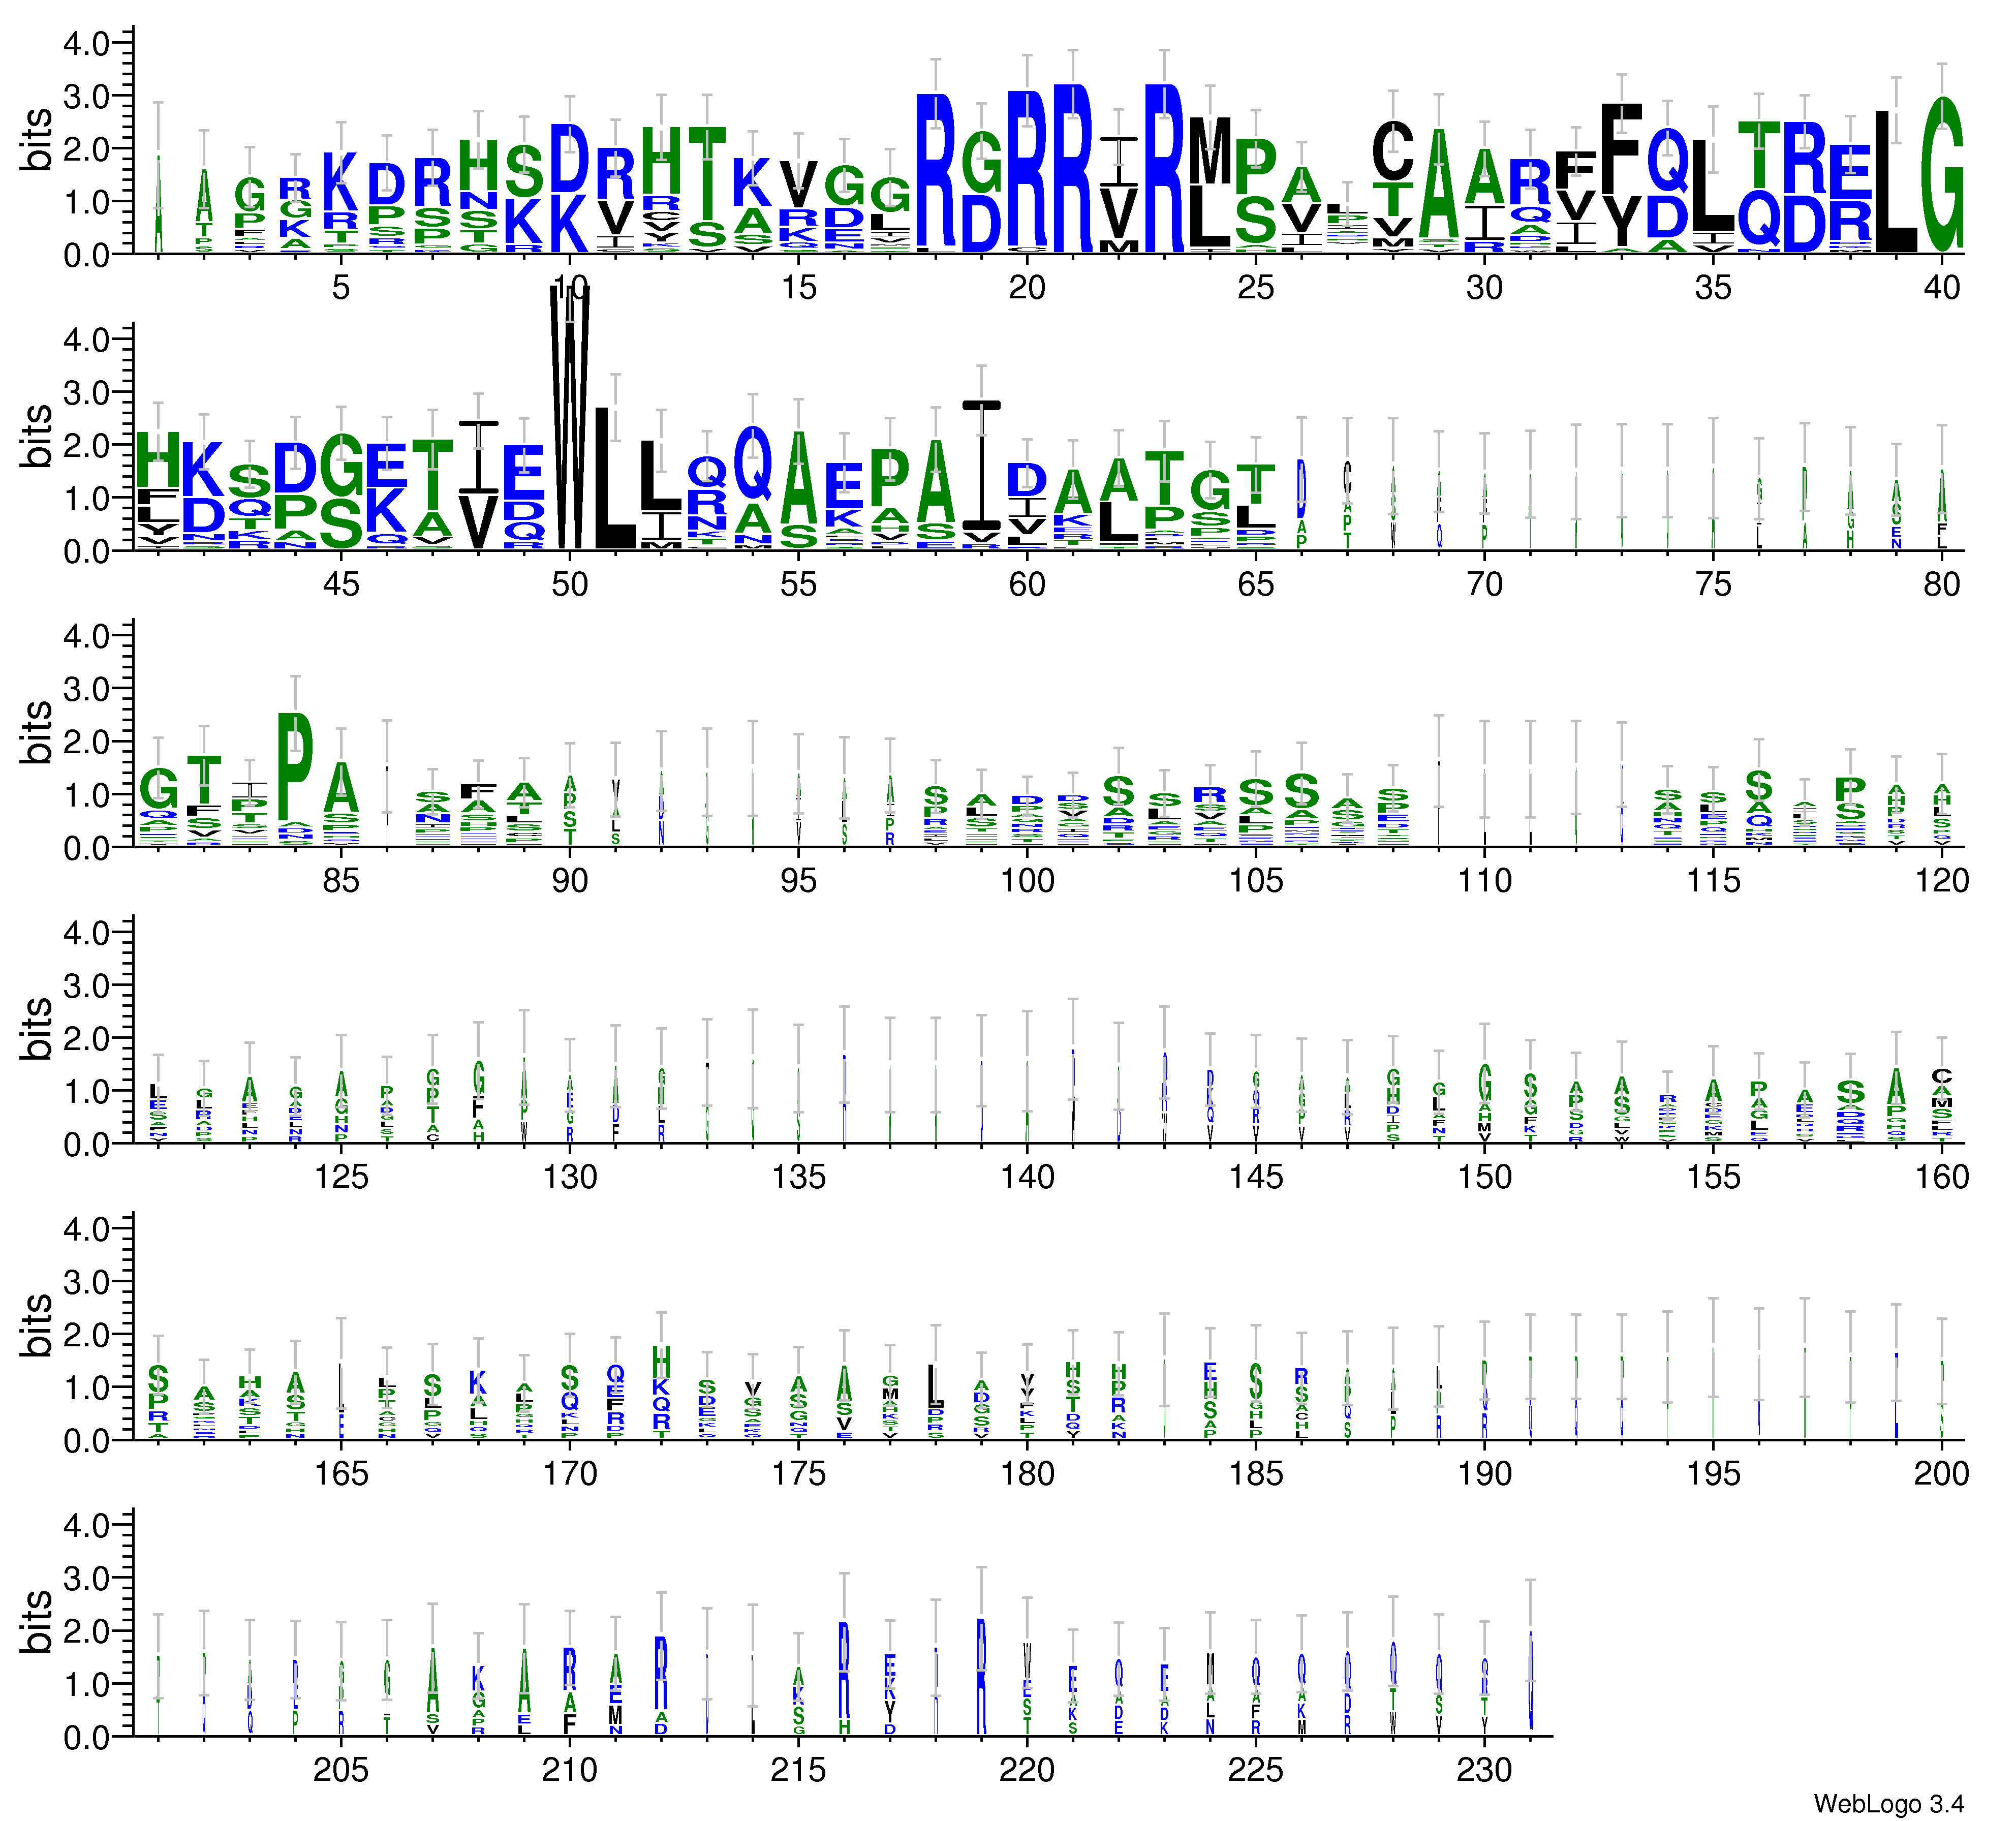The height and width of the screenshot is (1821, 2016).
Task: Click the black C letter at position 28
Action: (1392, 150)
